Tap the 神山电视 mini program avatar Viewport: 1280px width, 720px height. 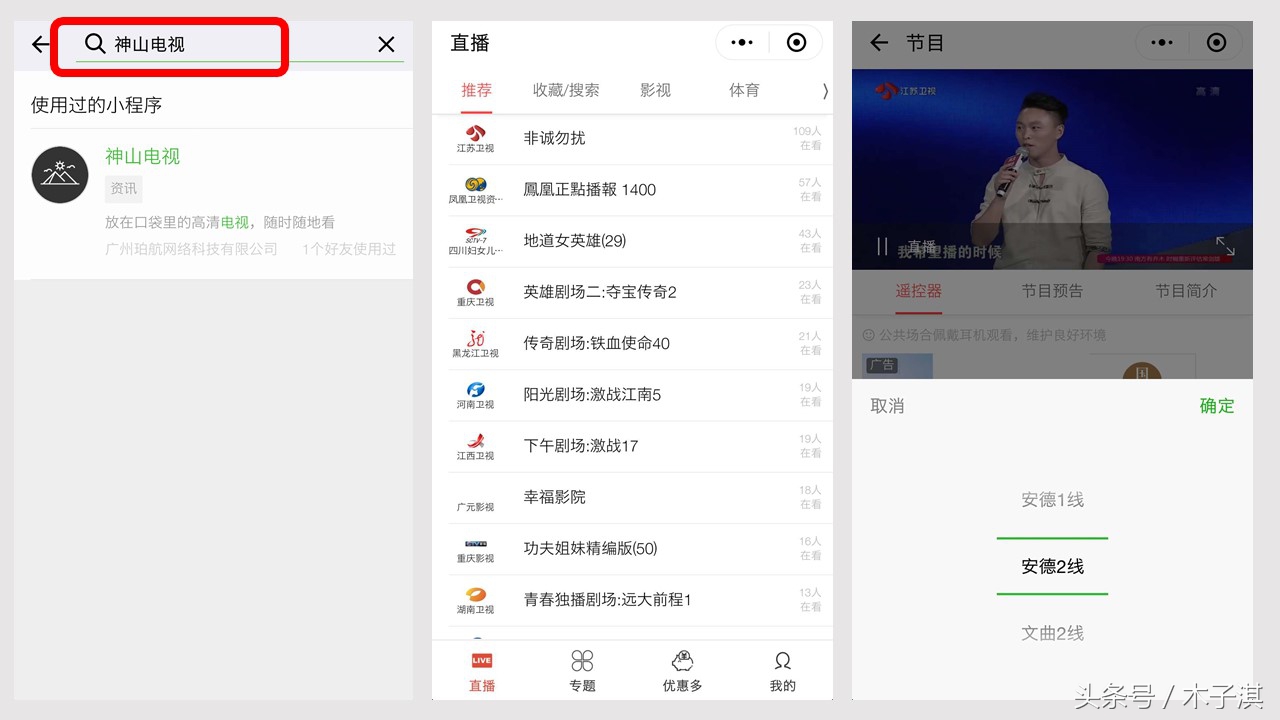tap(60, 175)
